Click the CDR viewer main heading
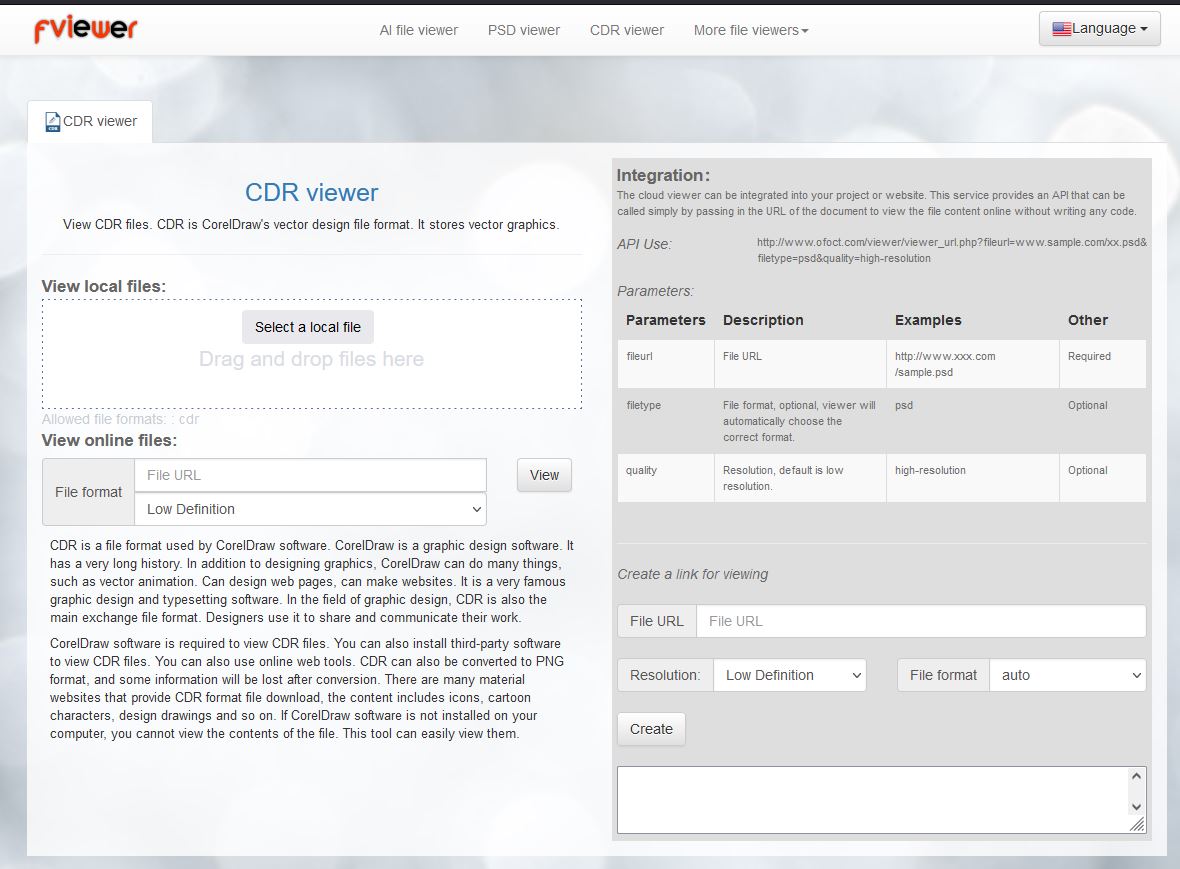The image size is (1180, 869). coord(312,193)
